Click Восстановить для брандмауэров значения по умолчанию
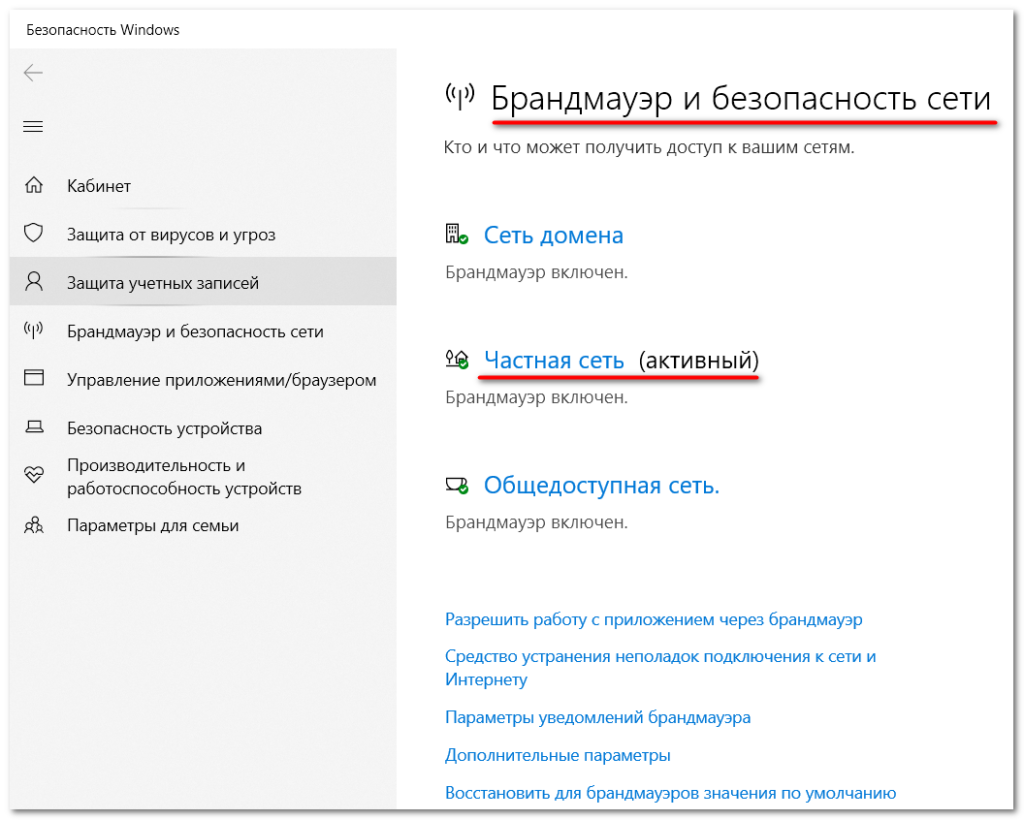This screenshot has width=1024, height=820. click(670, 793)
